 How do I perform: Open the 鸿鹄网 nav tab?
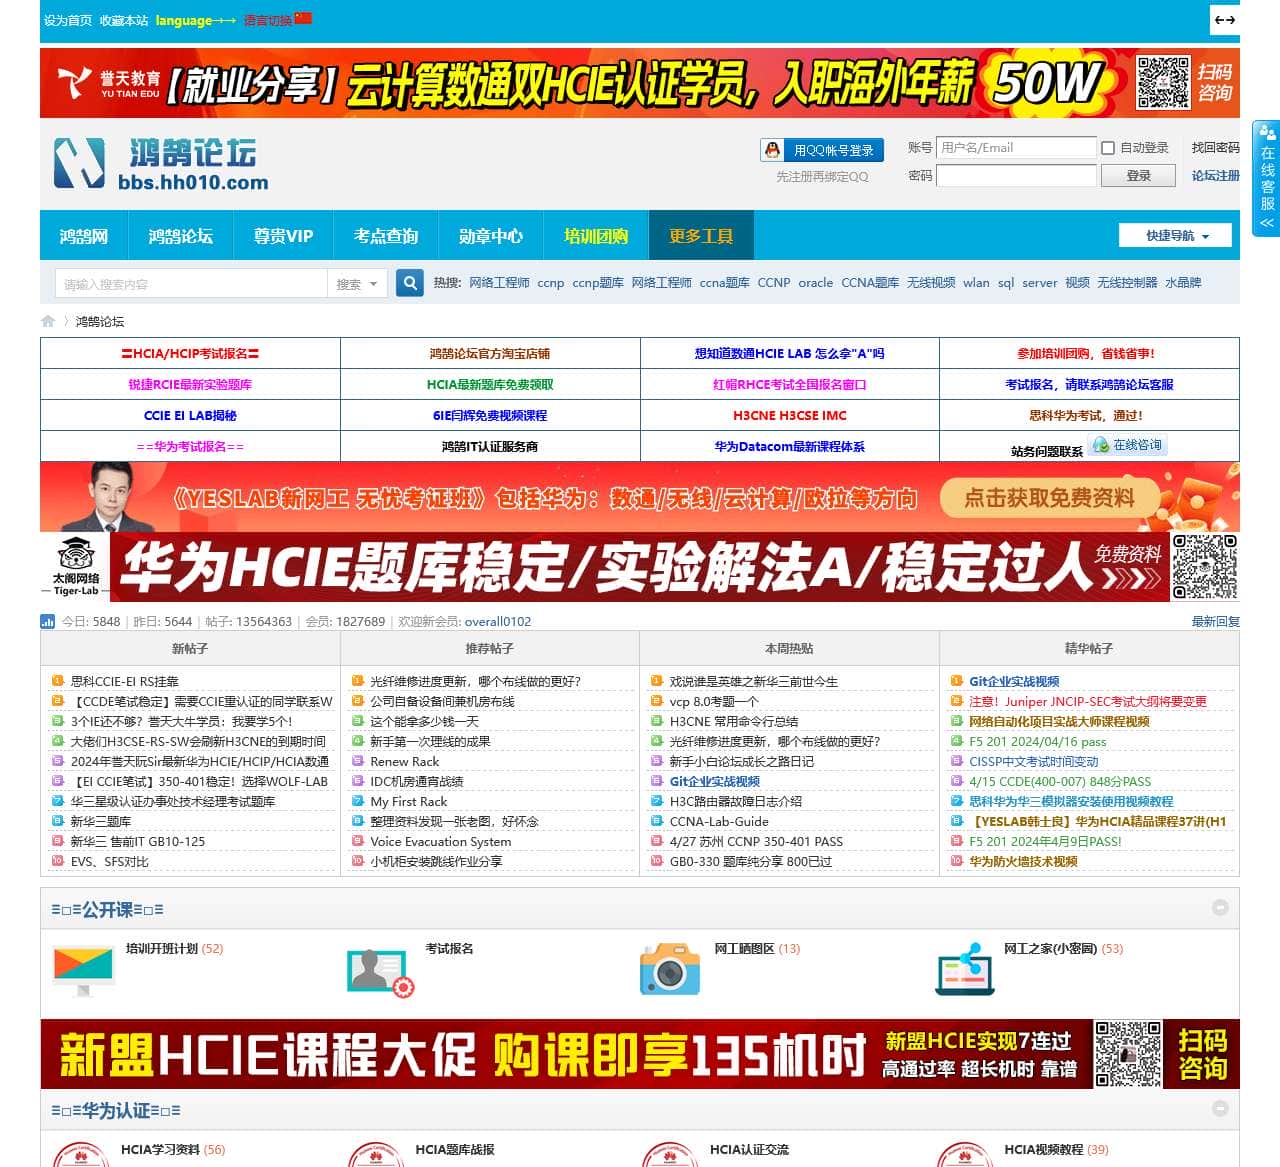[x=84, y=236]
